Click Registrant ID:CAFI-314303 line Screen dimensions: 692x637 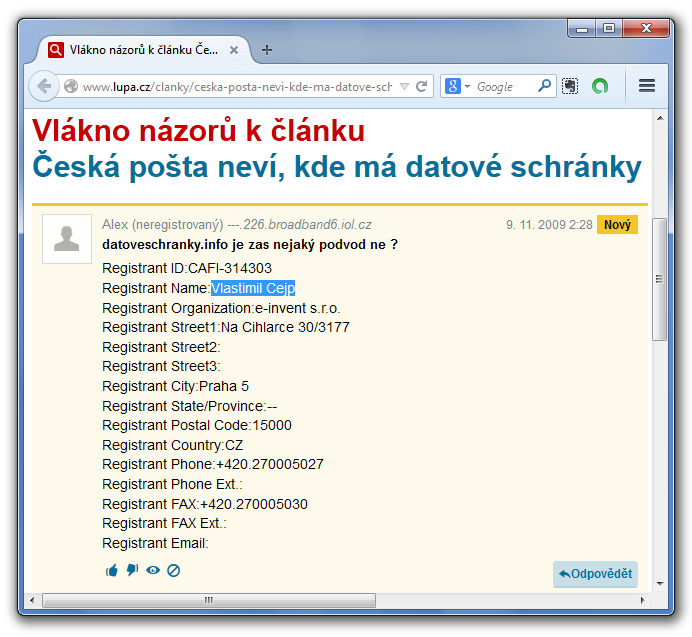pyautogui.click(x=187, y=268)
